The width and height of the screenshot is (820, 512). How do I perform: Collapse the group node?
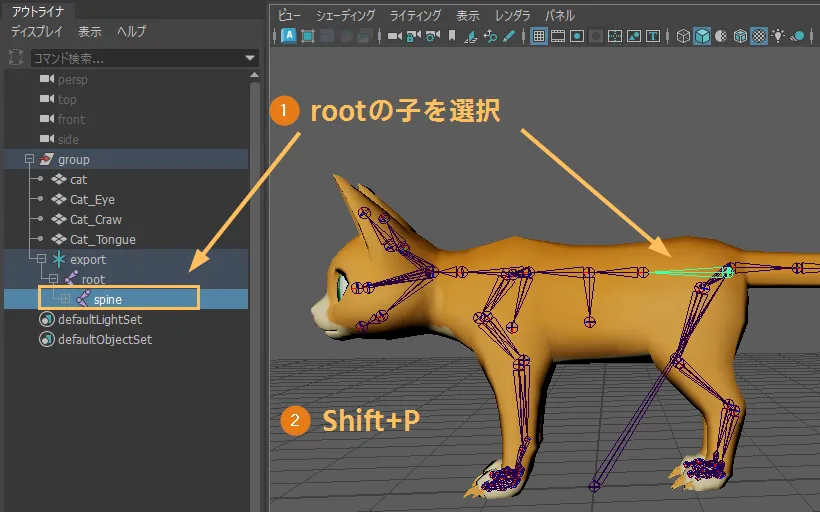29,159
